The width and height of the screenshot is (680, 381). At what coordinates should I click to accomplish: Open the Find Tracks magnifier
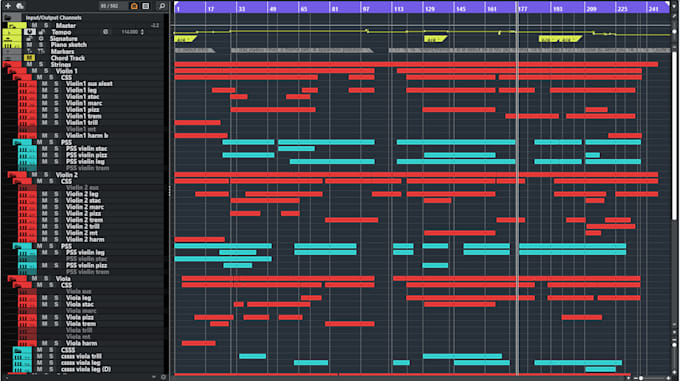pos(162,6)
